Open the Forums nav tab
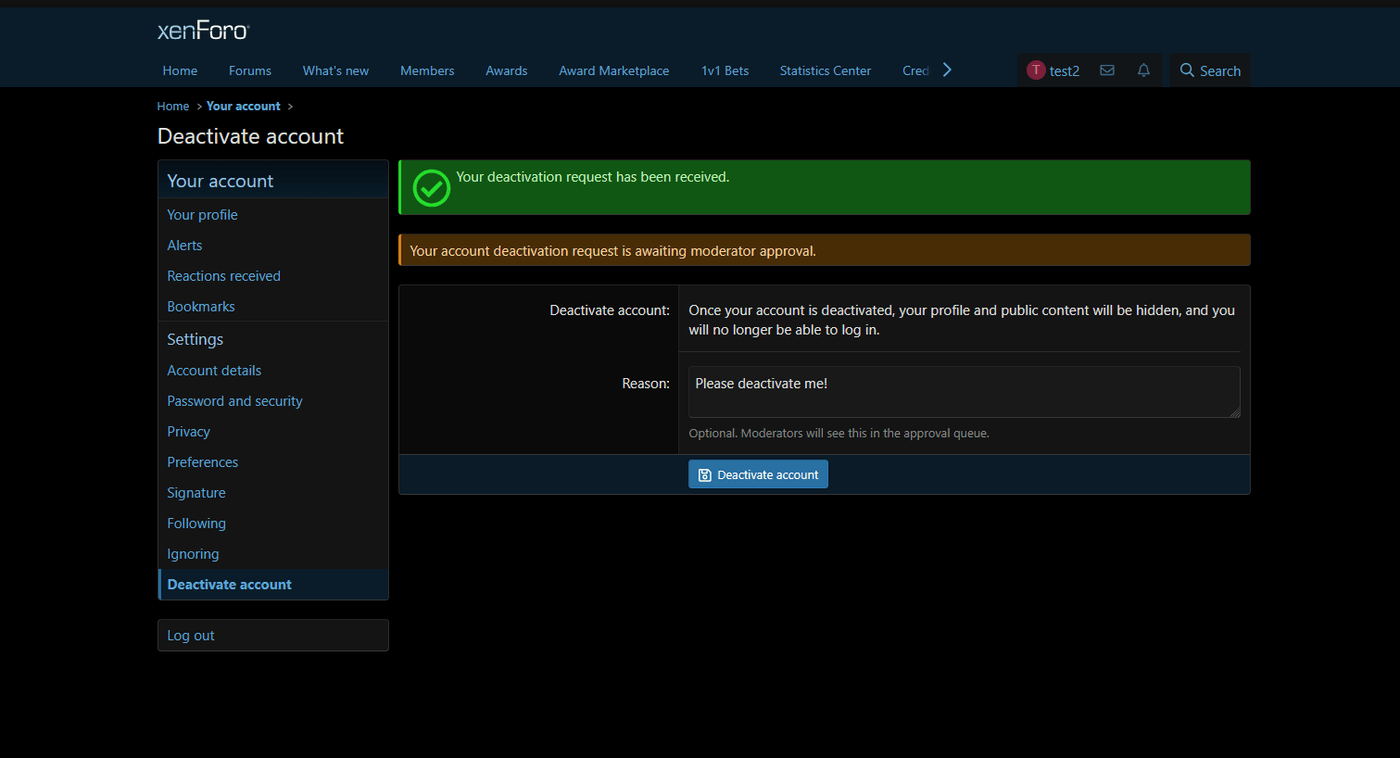Viewport: 1400px width, 758px height. 250,71
